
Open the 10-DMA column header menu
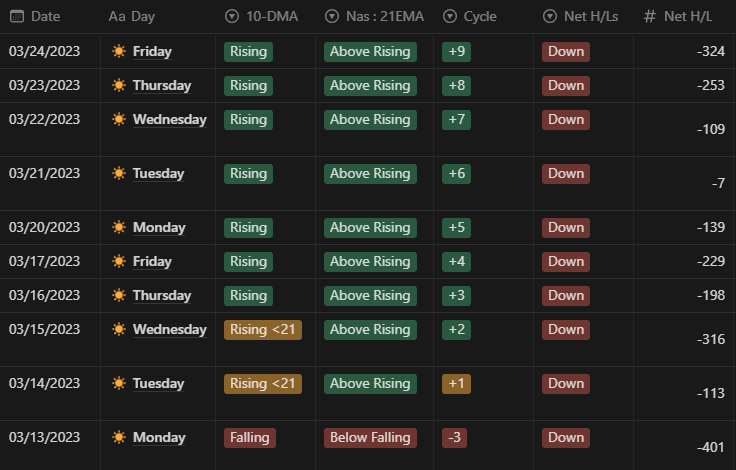tap(266, 16)
